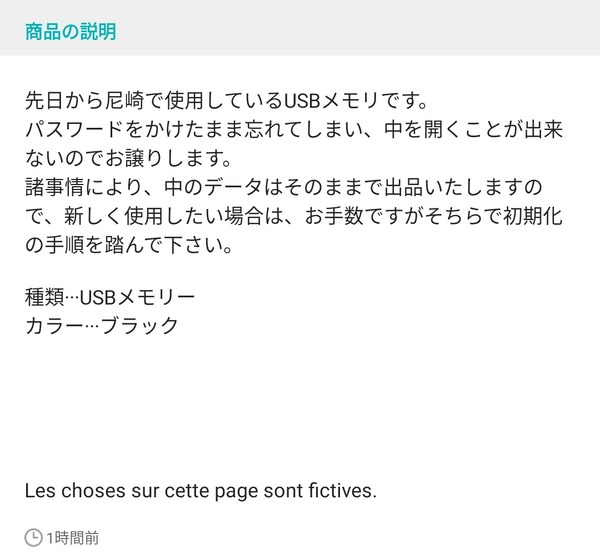Select the ブラック color value
This screenshot has width=600, height=559.
139,326
